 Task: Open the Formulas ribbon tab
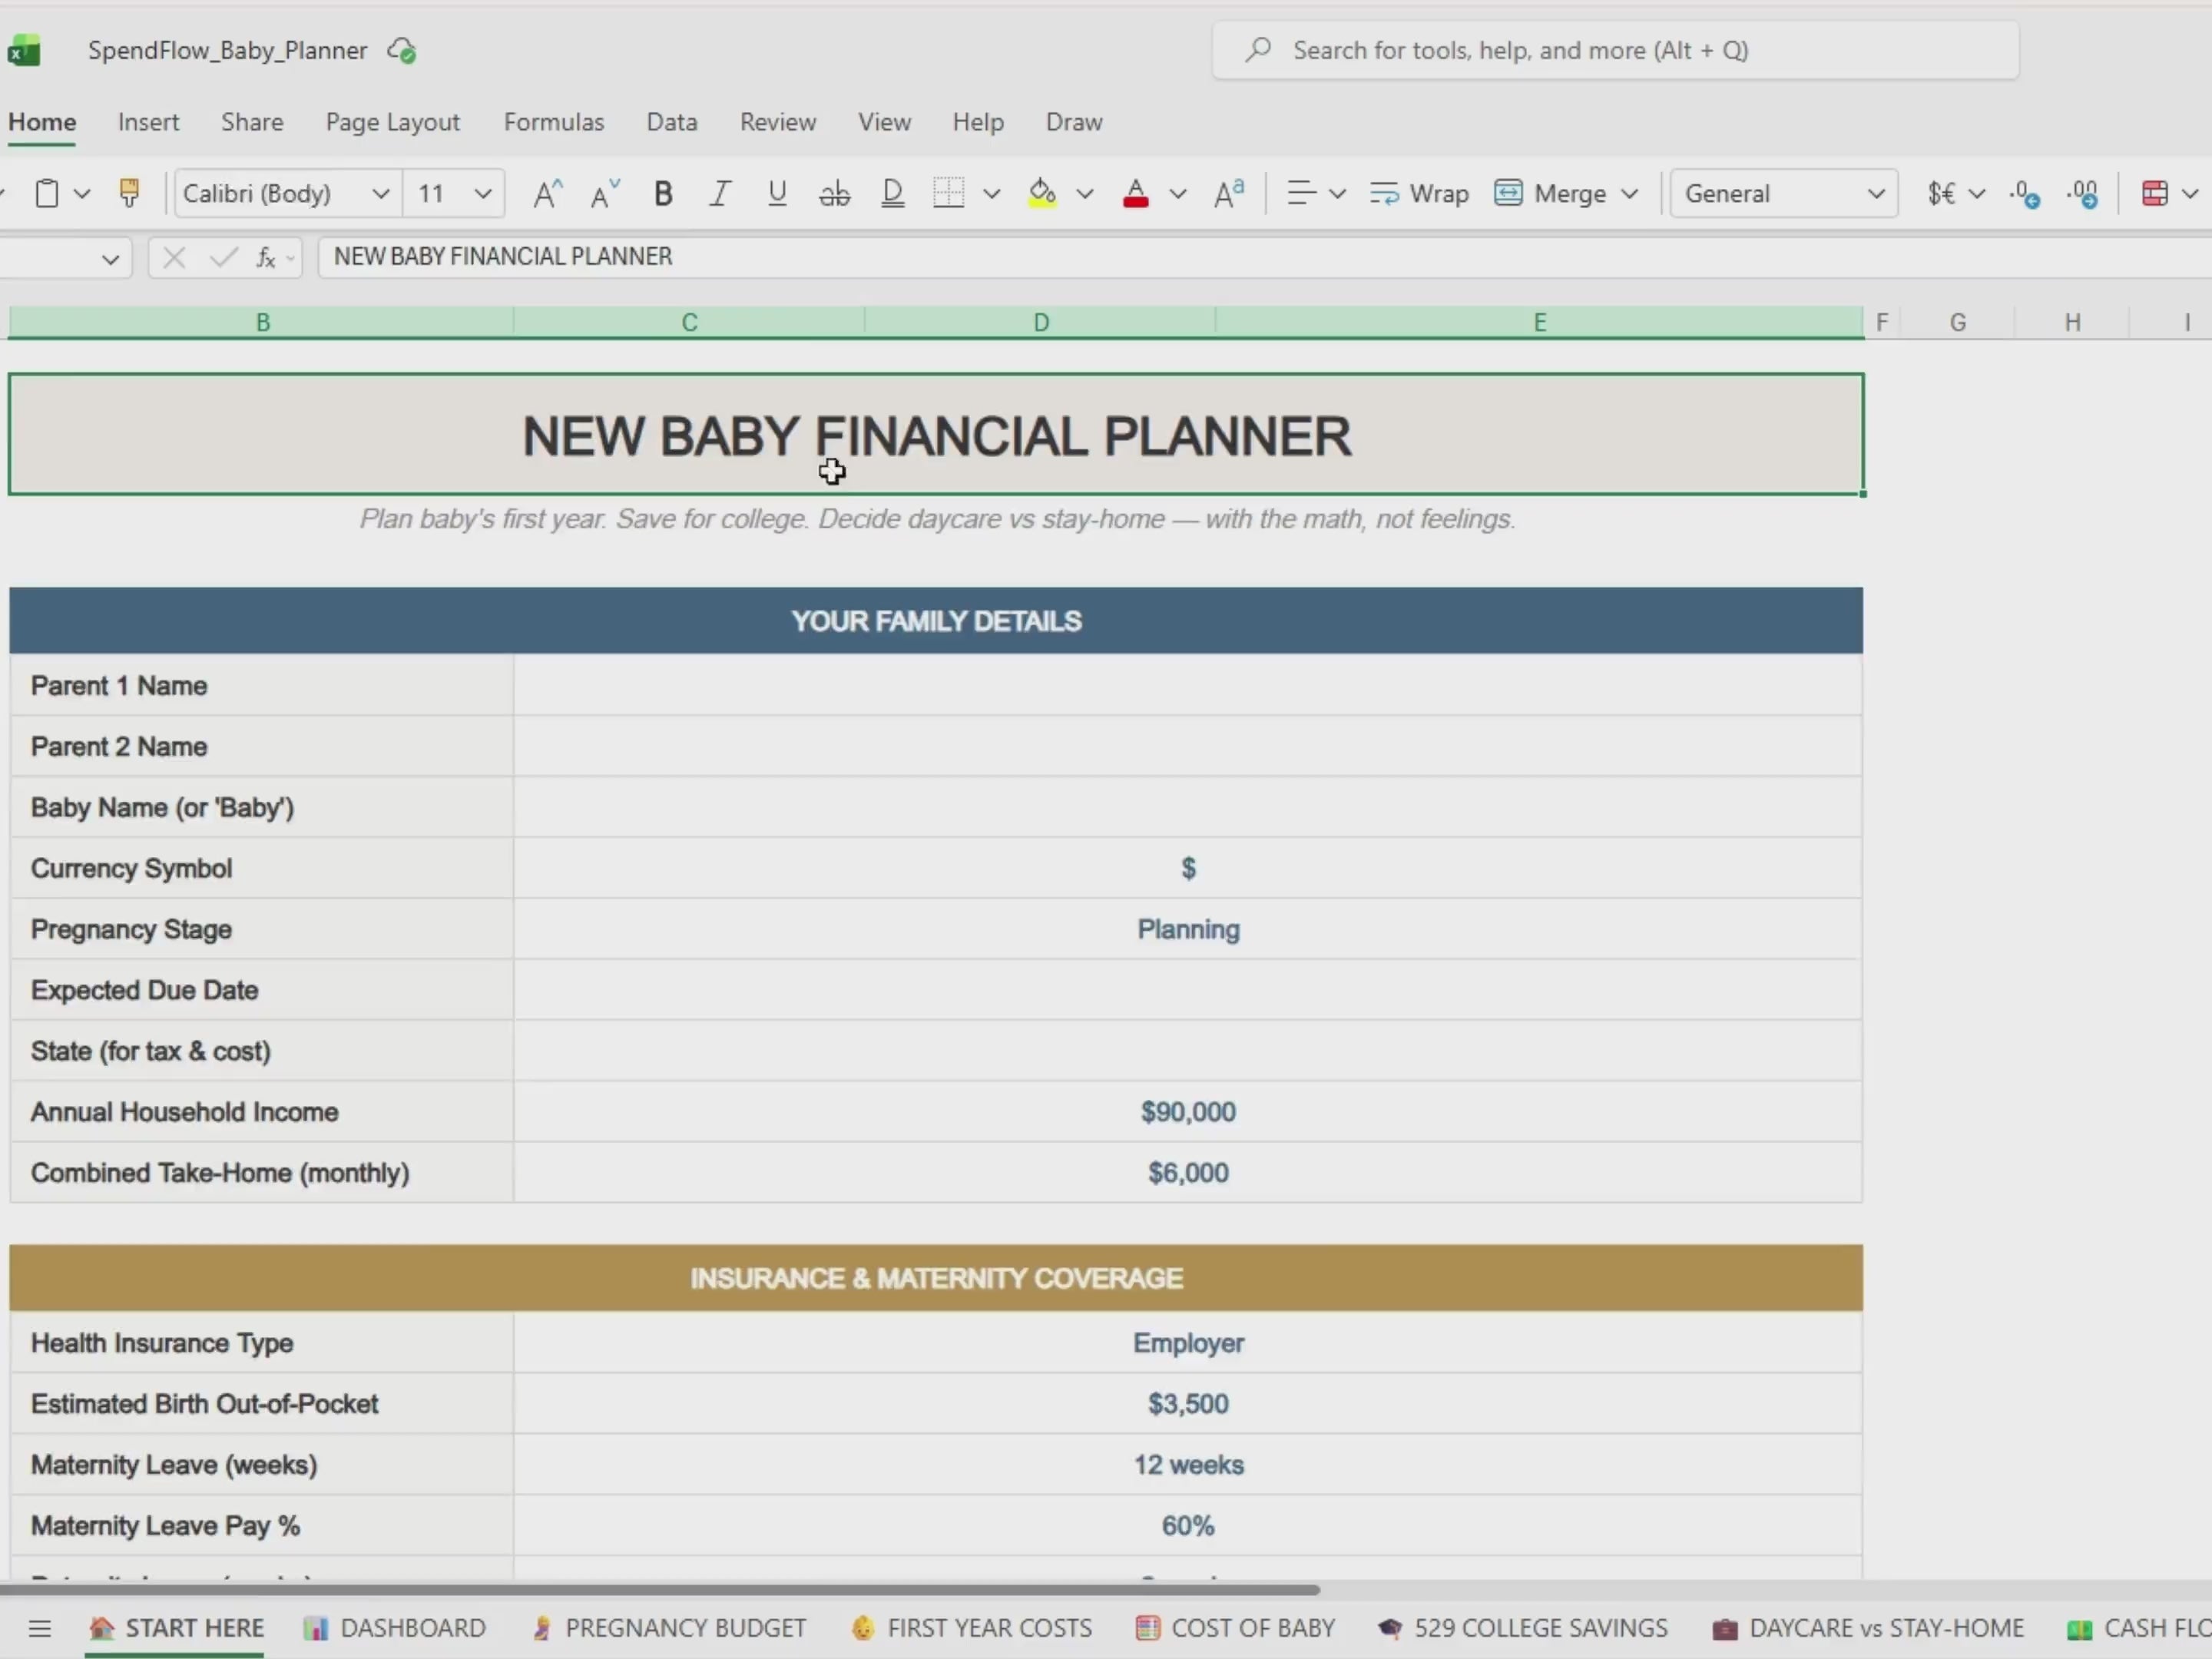tap(554, 122)
